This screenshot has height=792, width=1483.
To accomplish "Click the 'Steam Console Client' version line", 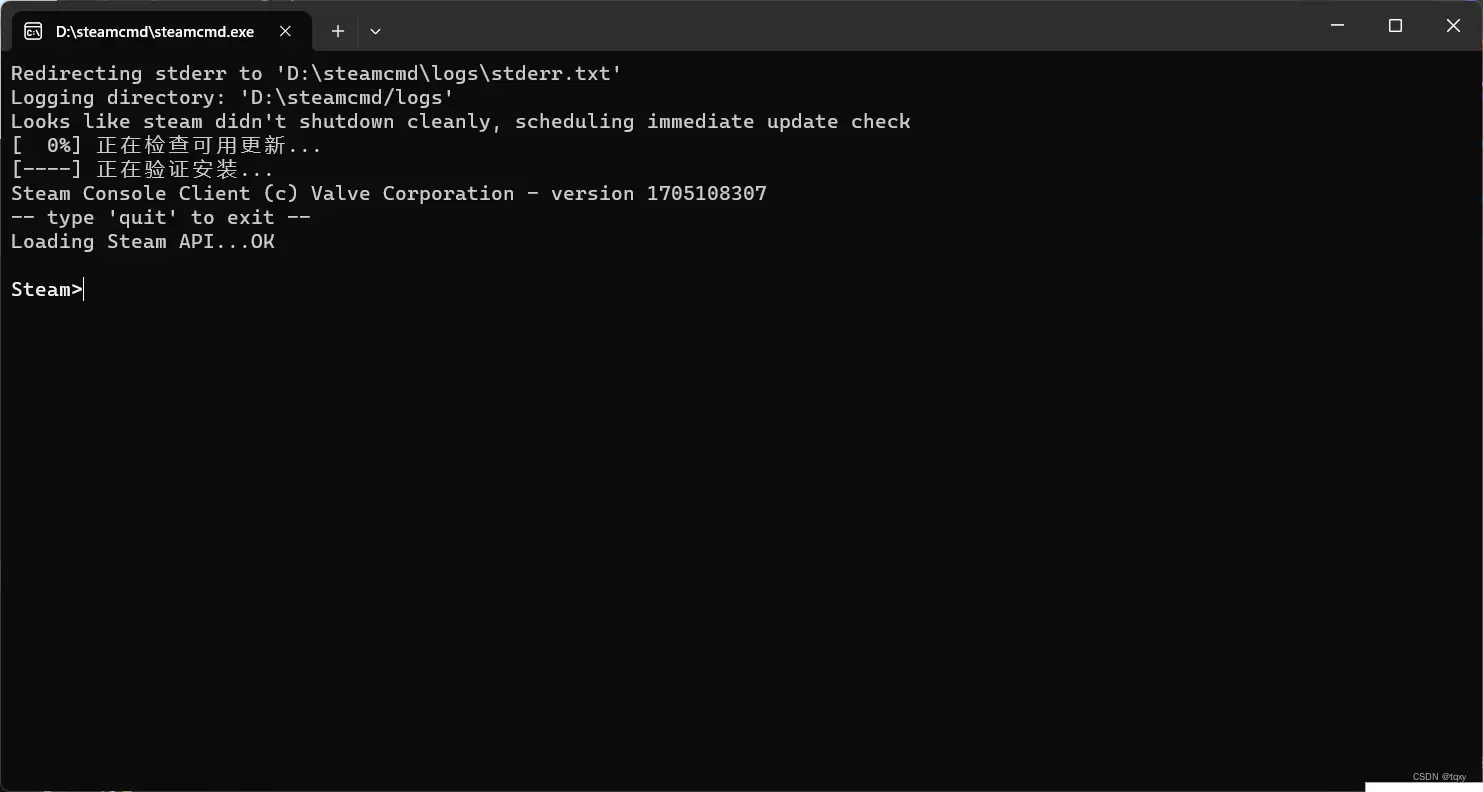I will coord(388,193).
